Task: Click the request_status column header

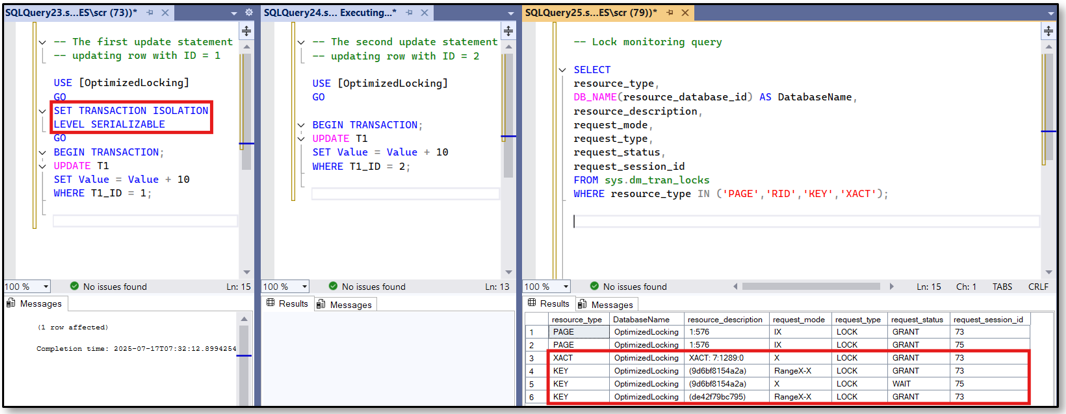Action: pos(918,319)
